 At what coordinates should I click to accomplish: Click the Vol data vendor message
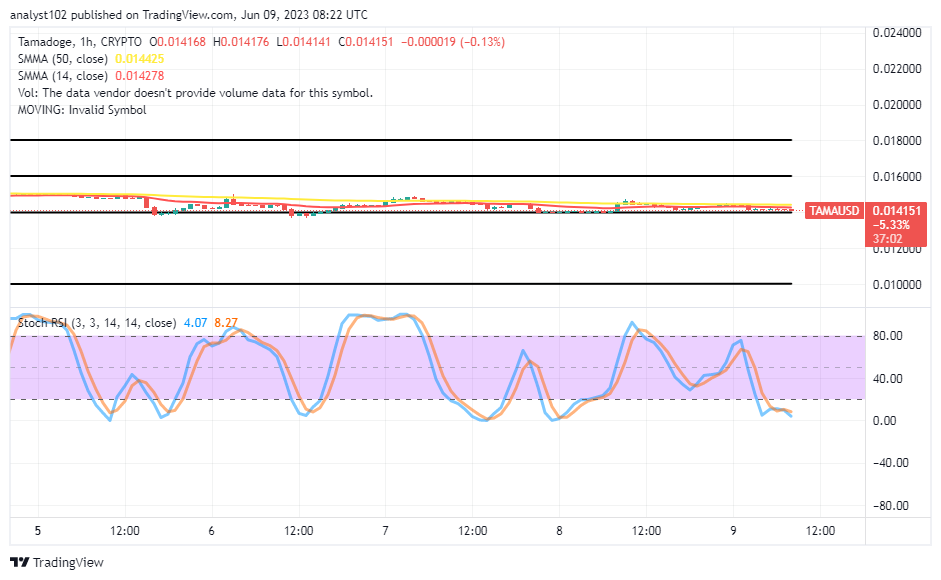196,93
